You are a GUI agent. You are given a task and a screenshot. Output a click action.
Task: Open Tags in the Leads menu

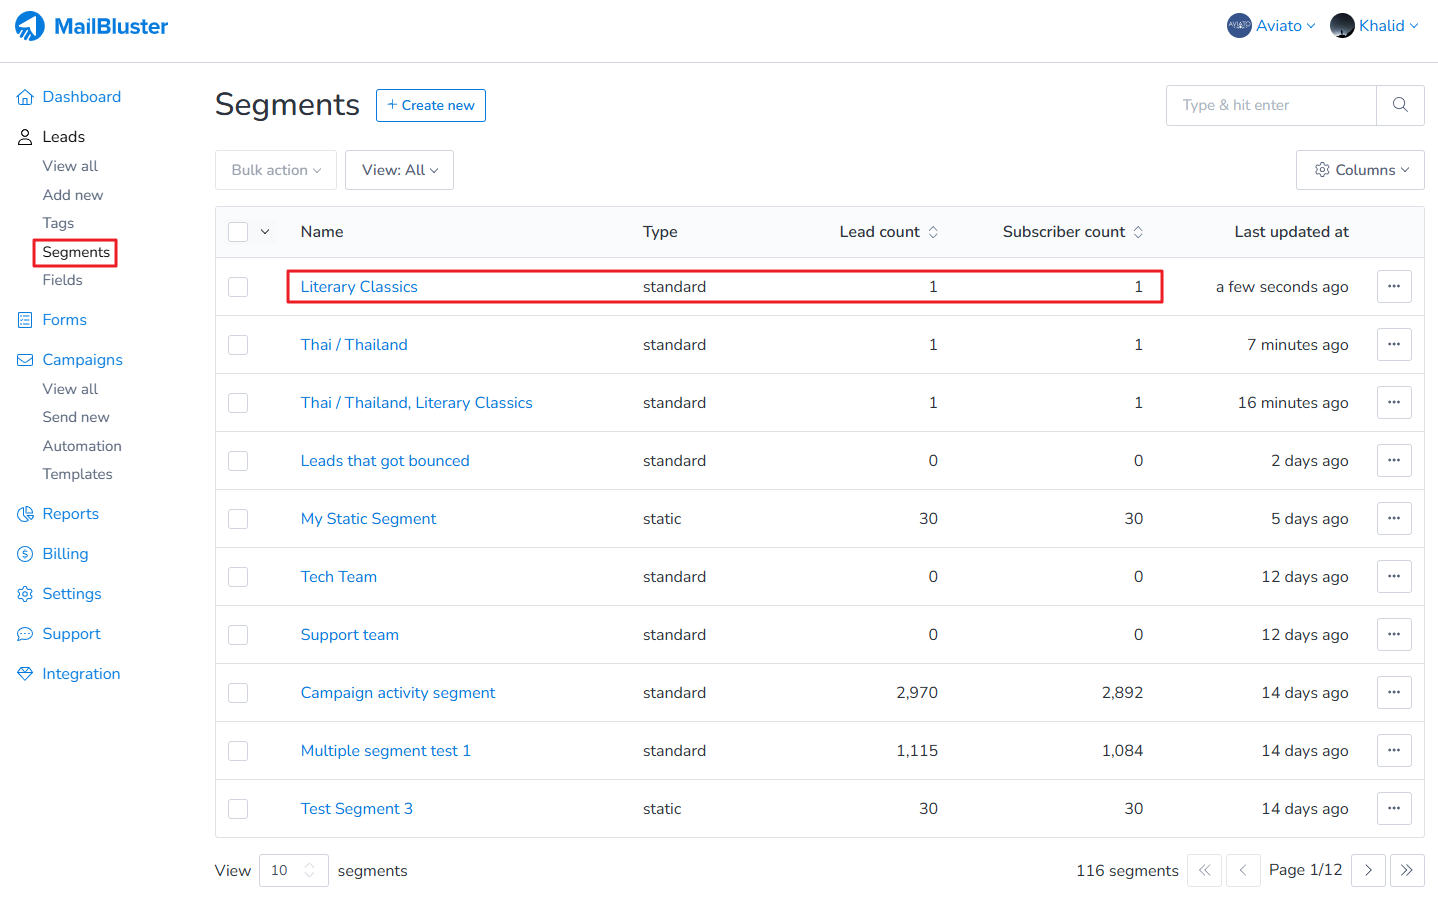[x=58, y=223]
